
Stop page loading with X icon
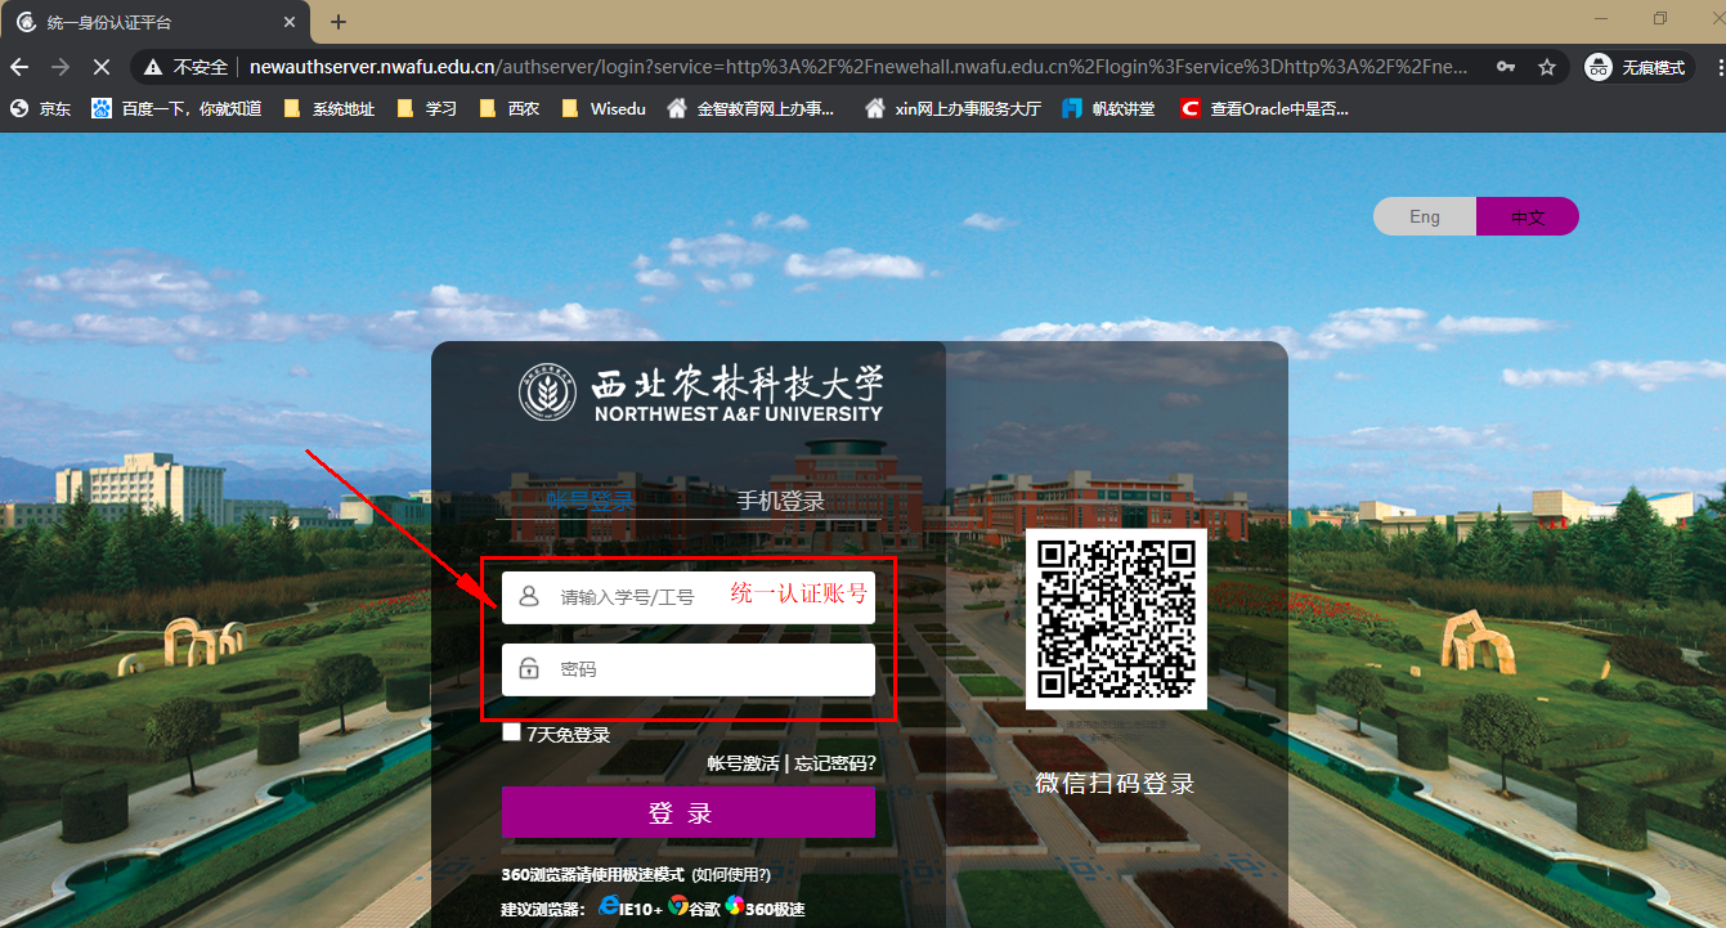point(101,67)
